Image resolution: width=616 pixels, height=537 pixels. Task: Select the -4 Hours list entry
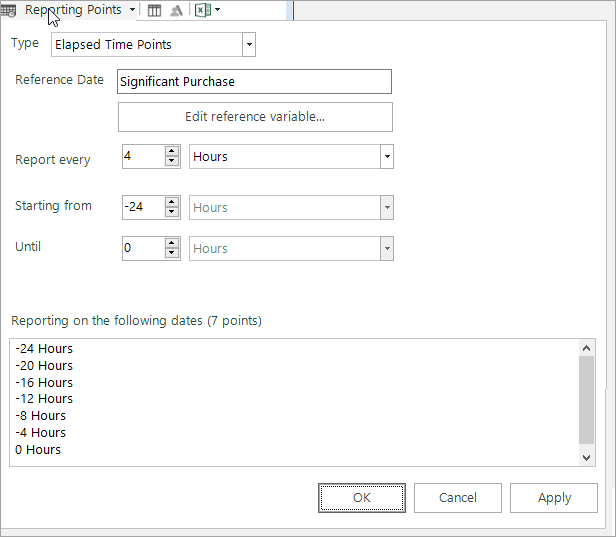click(x=40, y=433)
